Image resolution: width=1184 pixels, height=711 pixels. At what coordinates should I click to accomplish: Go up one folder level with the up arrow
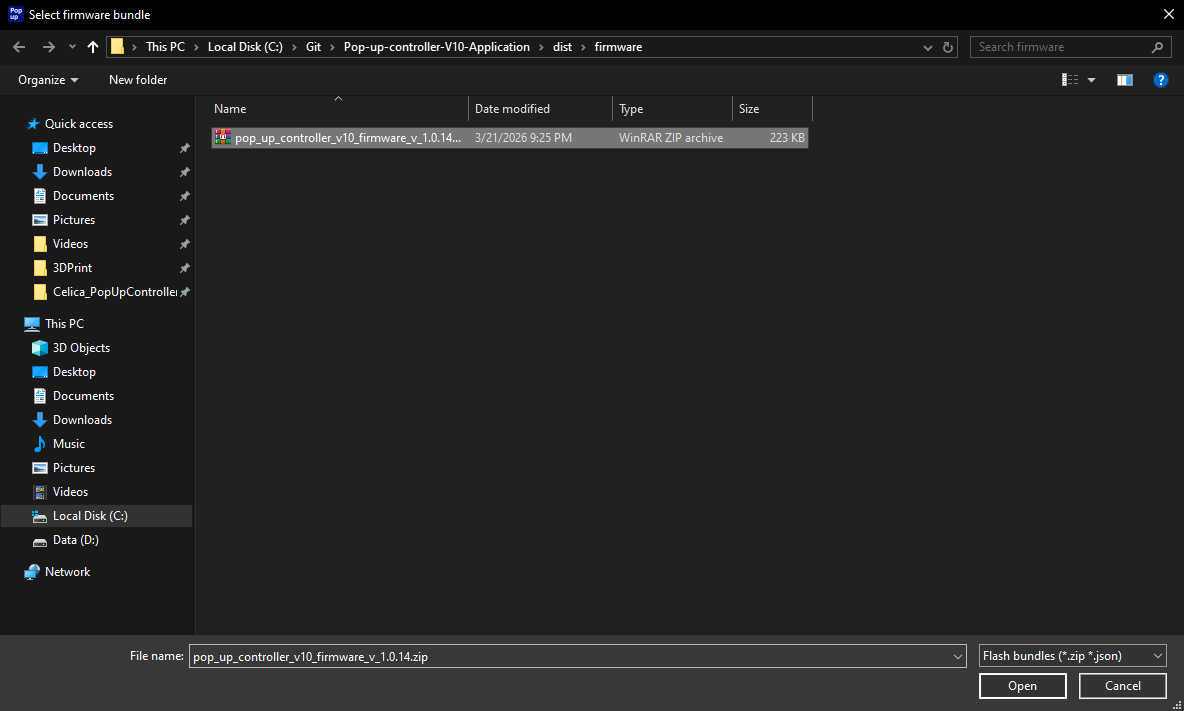(92, 46)
